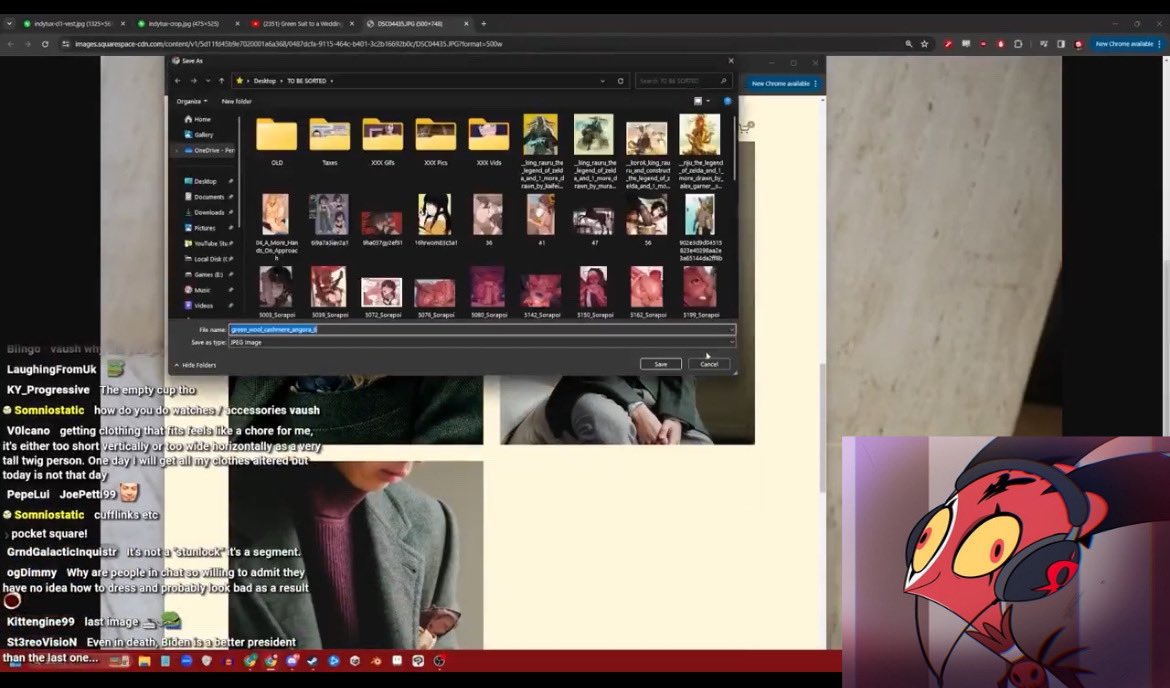Image resolution: width=1170 pixels, height=688 pixels.
Task: Create a New folder in the dialog
Action: (237, 101)
